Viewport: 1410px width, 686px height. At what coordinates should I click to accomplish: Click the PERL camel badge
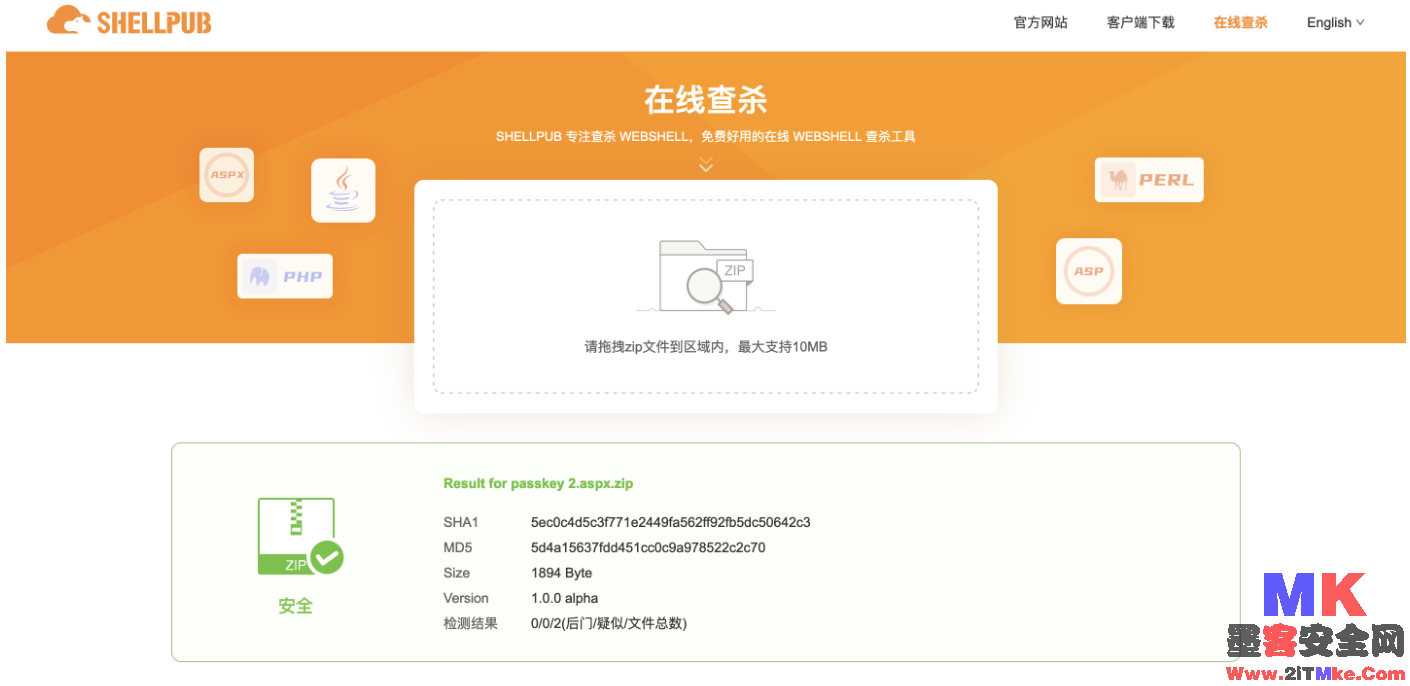[1149, 180]
